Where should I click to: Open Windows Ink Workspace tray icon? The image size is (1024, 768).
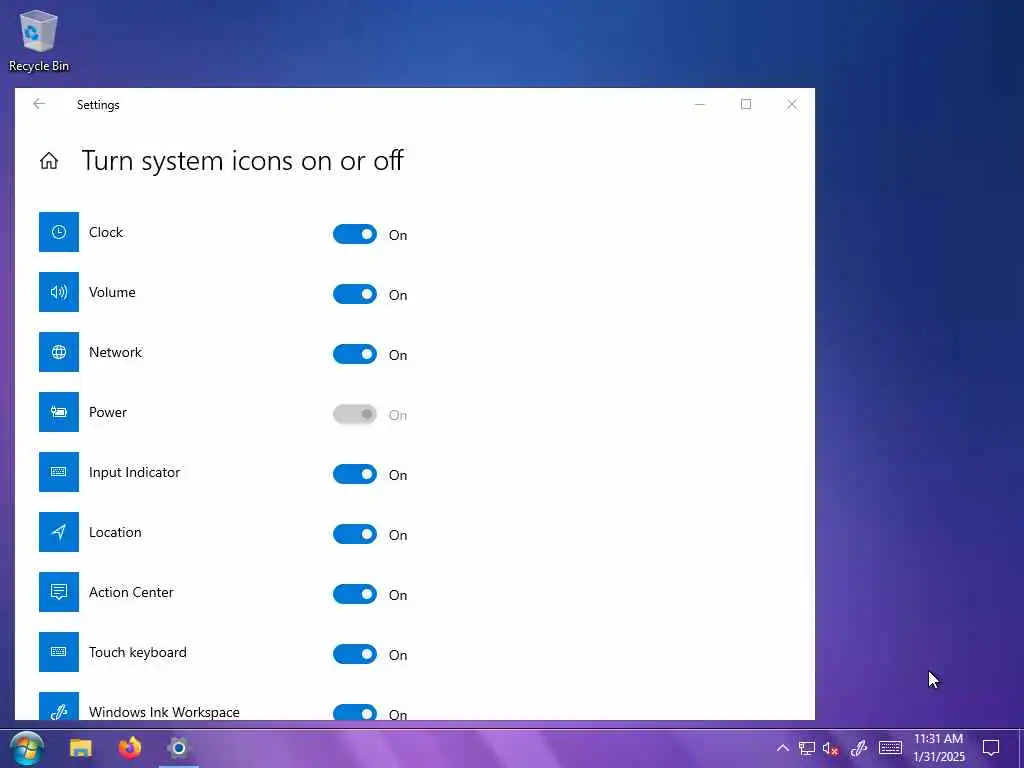[858, 748]
